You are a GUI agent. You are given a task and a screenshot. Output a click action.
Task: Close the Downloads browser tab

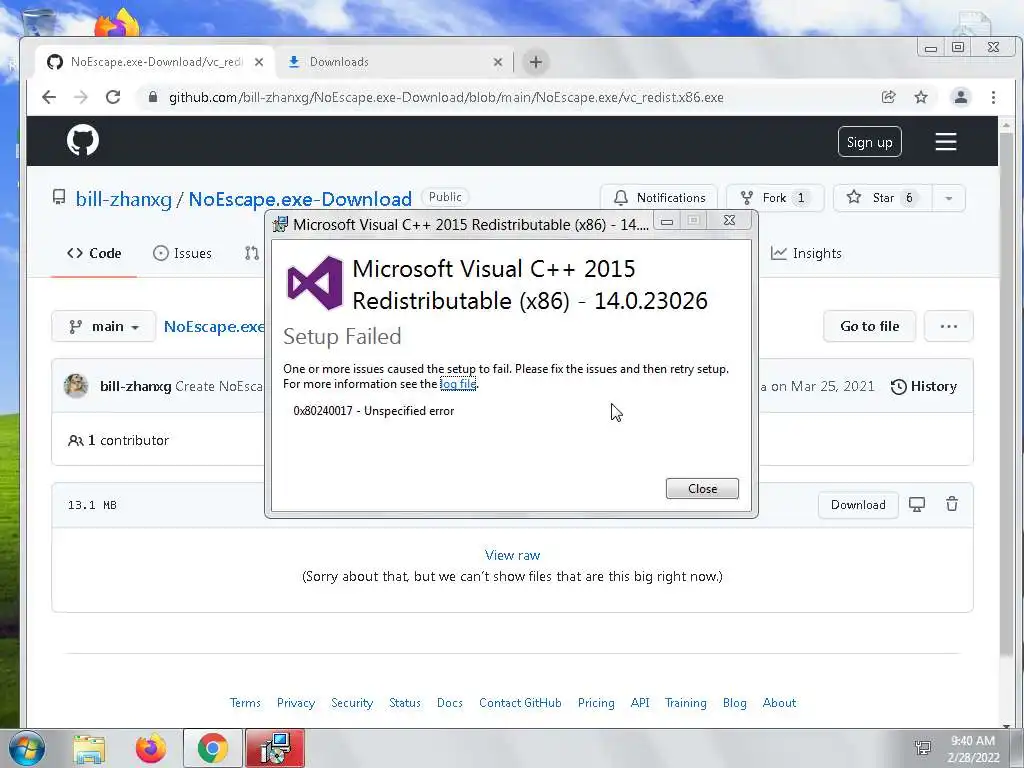point(498,62)
